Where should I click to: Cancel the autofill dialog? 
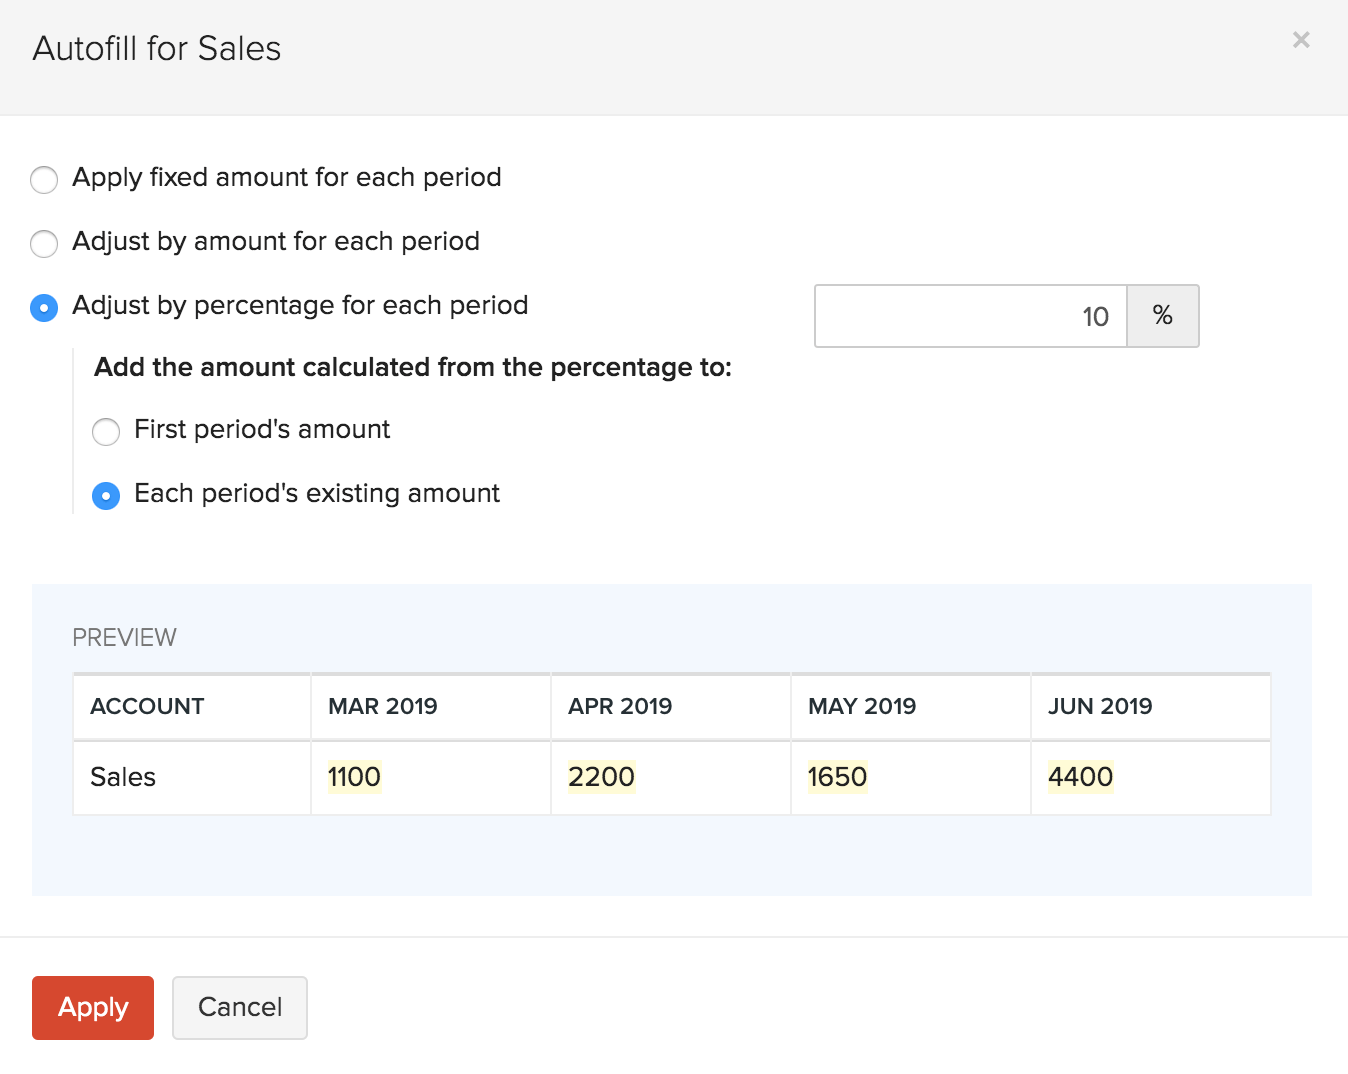tap(240, 1007)
